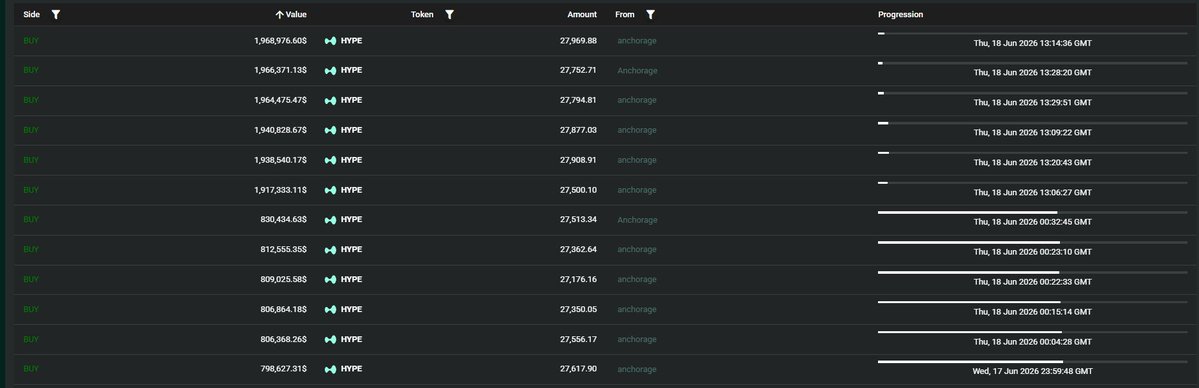Select value 830,434.63$

pos(284,220)
